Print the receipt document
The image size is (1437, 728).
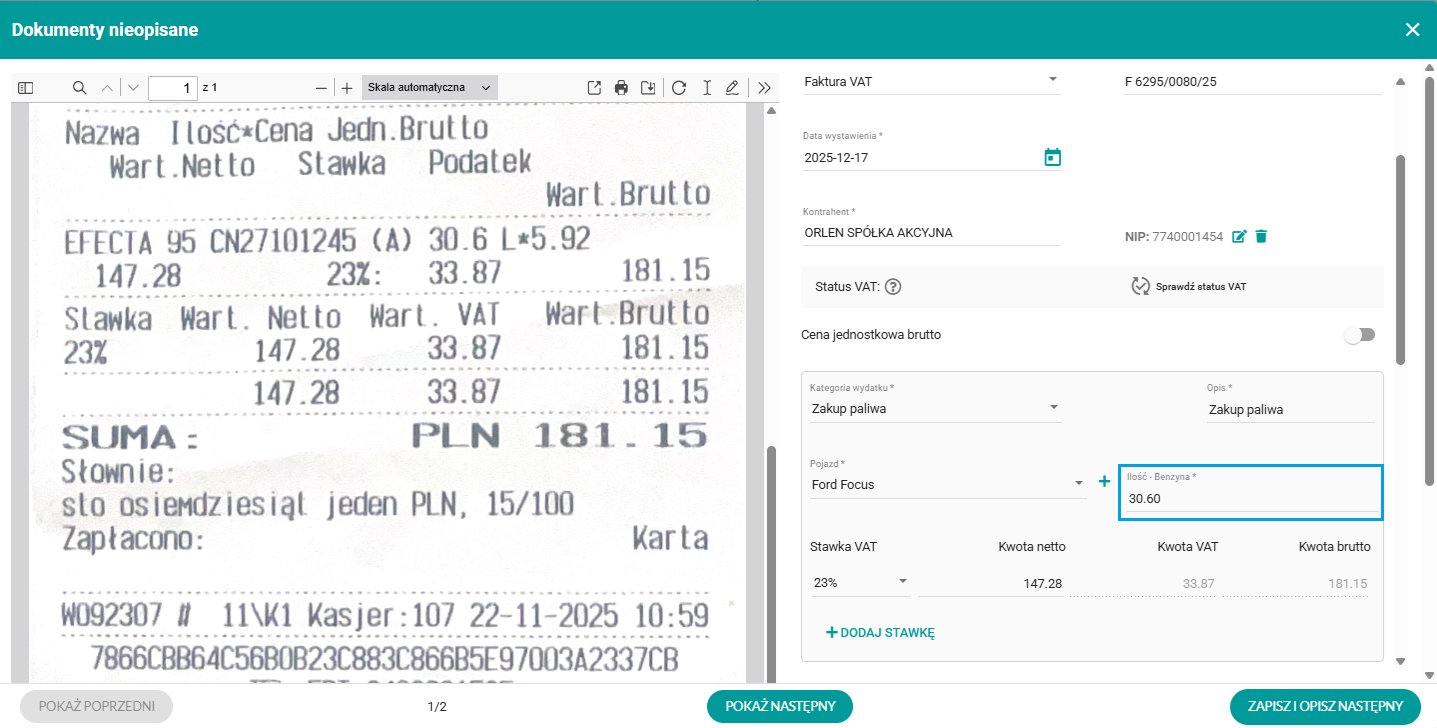pyautogui.click(x=621, y=88)
